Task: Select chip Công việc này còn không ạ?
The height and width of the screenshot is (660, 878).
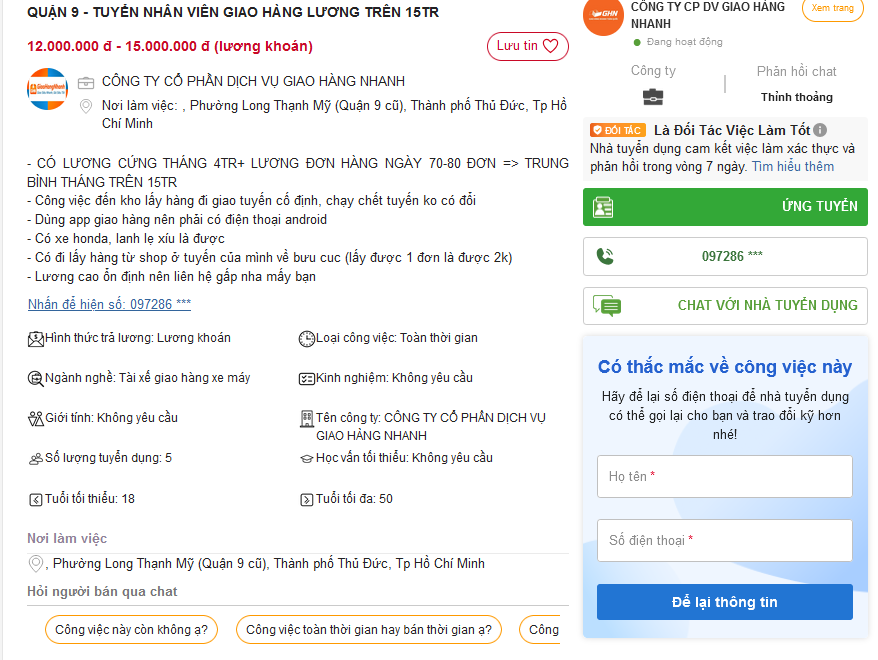Action: pos(131,630)
